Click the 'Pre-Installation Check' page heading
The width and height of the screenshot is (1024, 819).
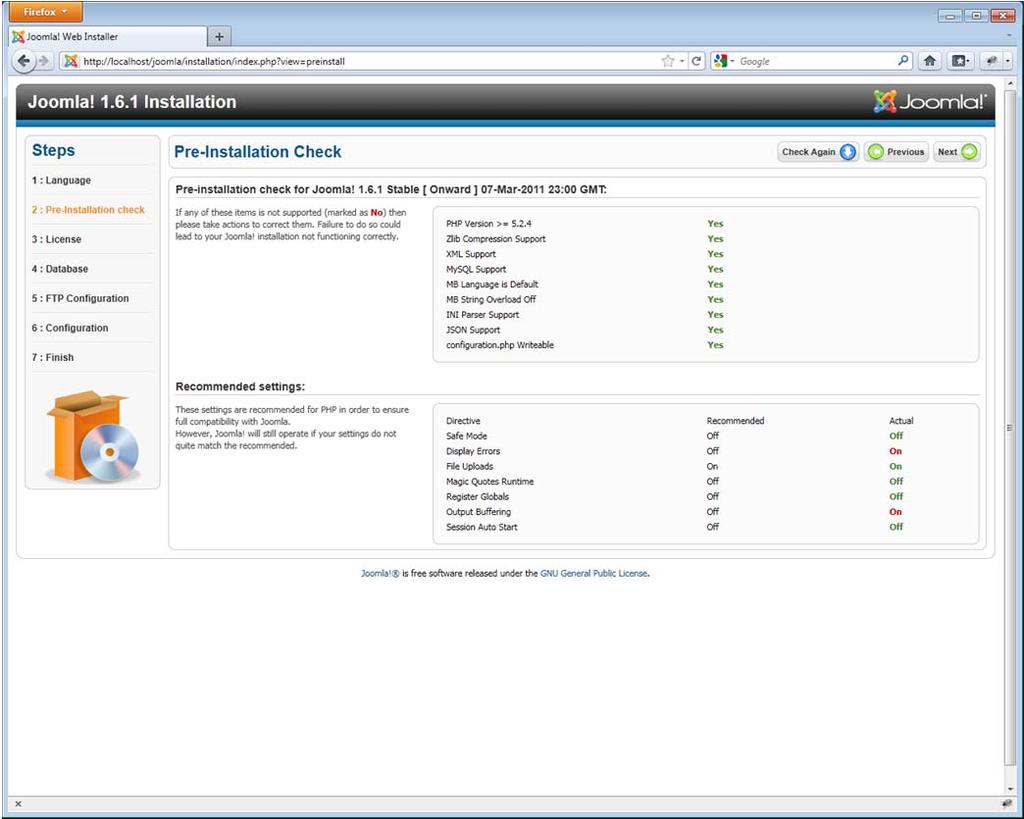257,152
